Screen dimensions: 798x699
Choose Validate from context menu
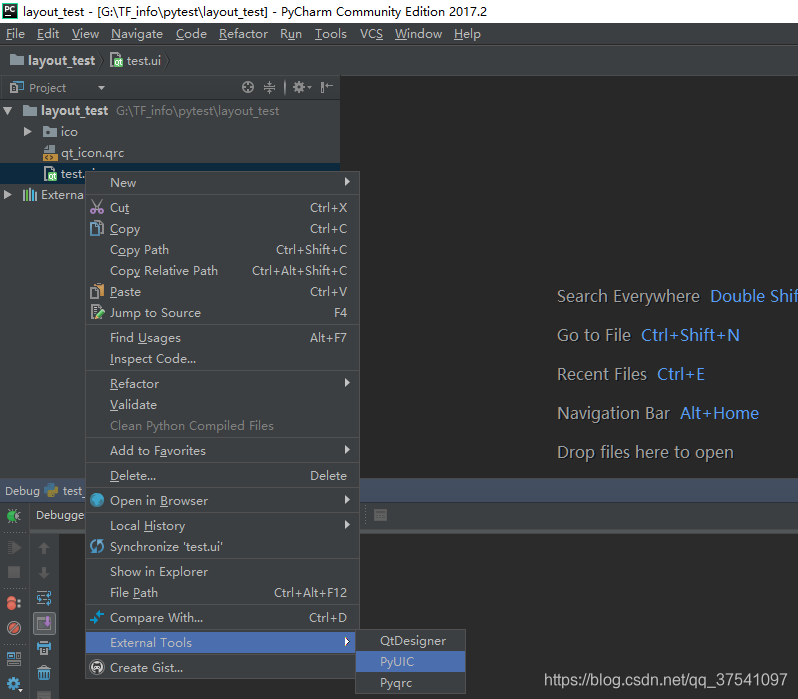(x=222, y=404)
